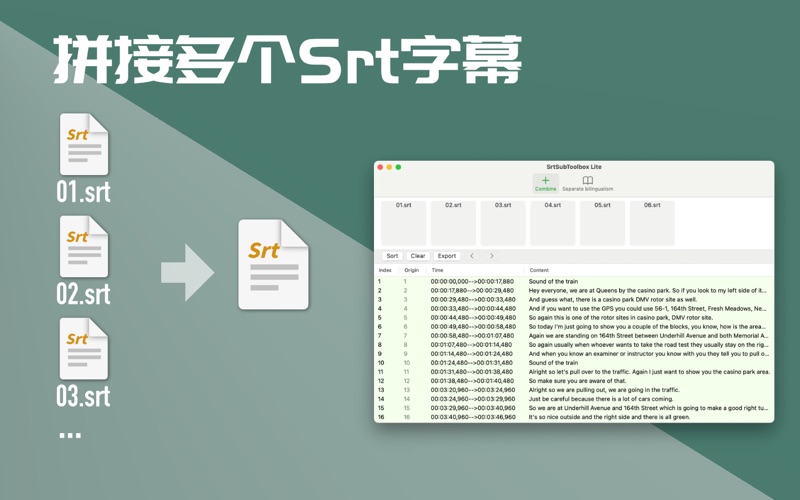Click the Export button
The height and width of the screenshot is (500, 800).
tap(447, 256)
